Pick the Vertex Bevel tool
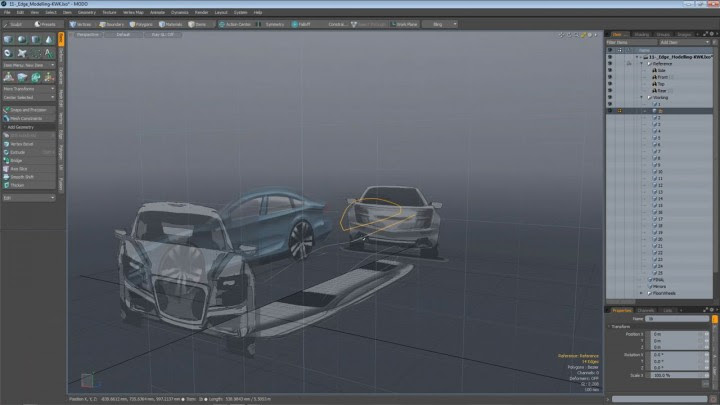The width and height of the screenshot is (720, 405). (x=23, y=145)
